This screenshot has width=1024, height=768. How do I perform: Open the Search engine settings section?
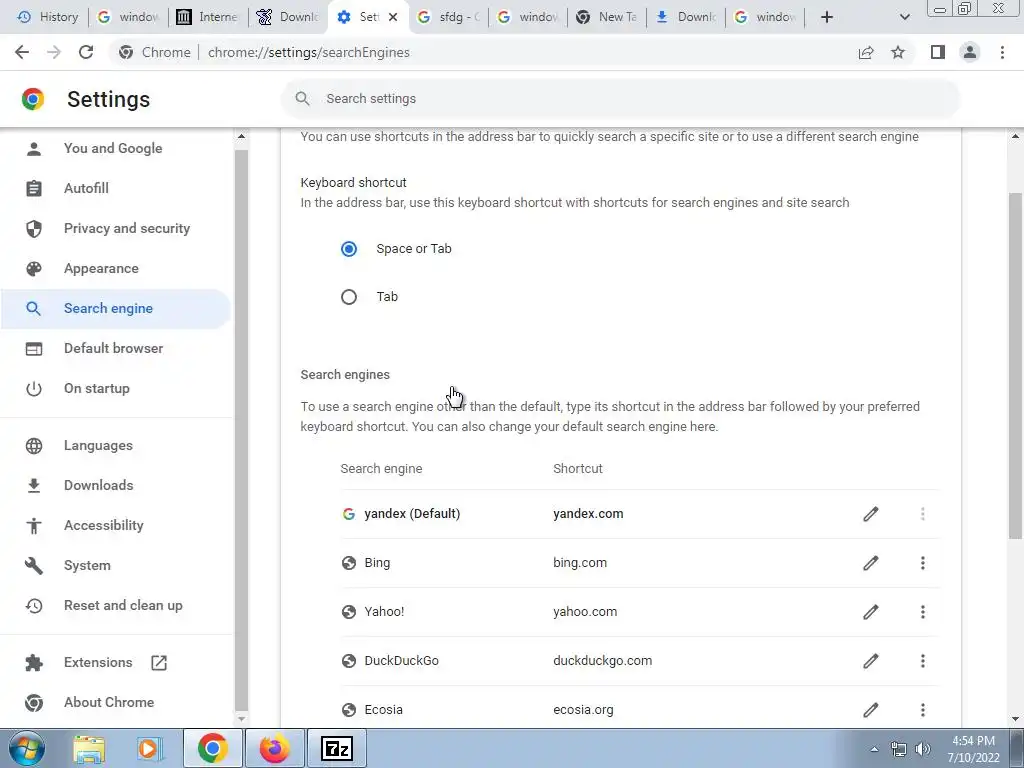(x=116, y=308)
